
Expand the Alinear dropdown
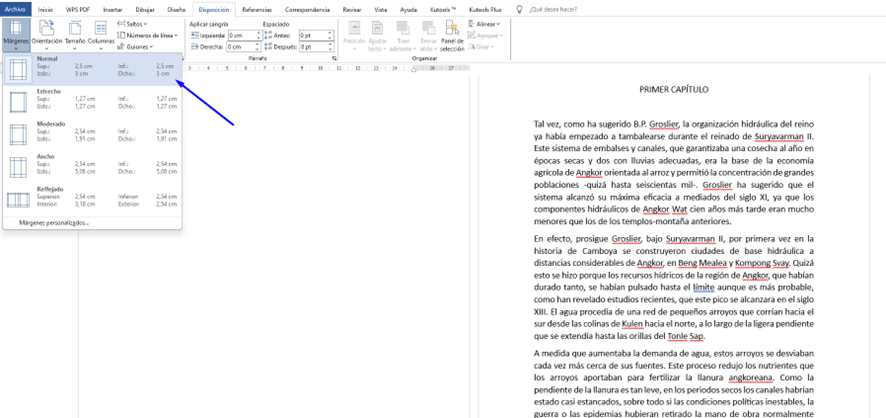click(x=487, y=23)
